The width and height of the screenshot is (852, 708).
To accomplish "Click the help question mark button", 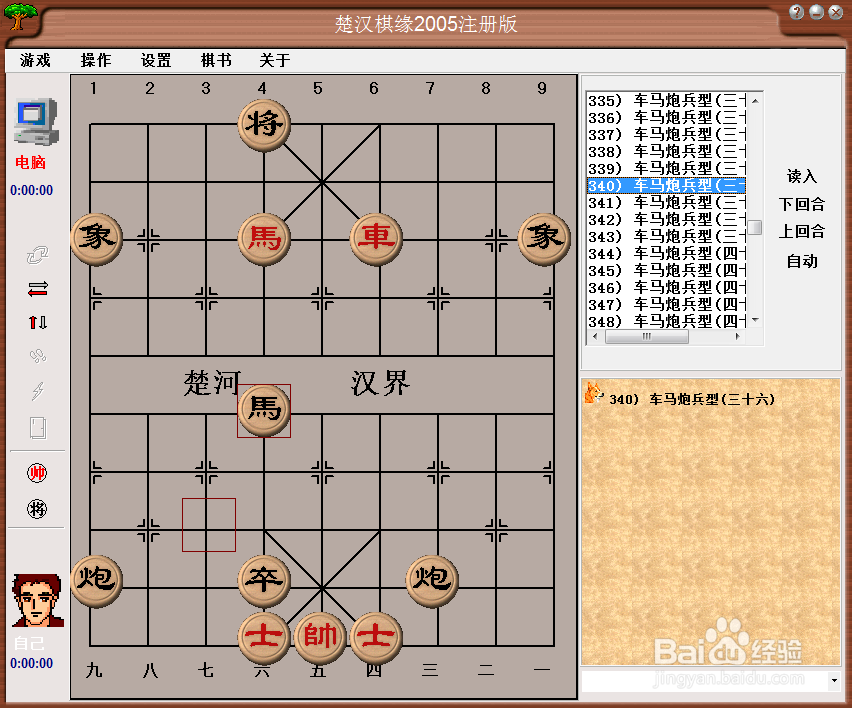I will [797, 12].
